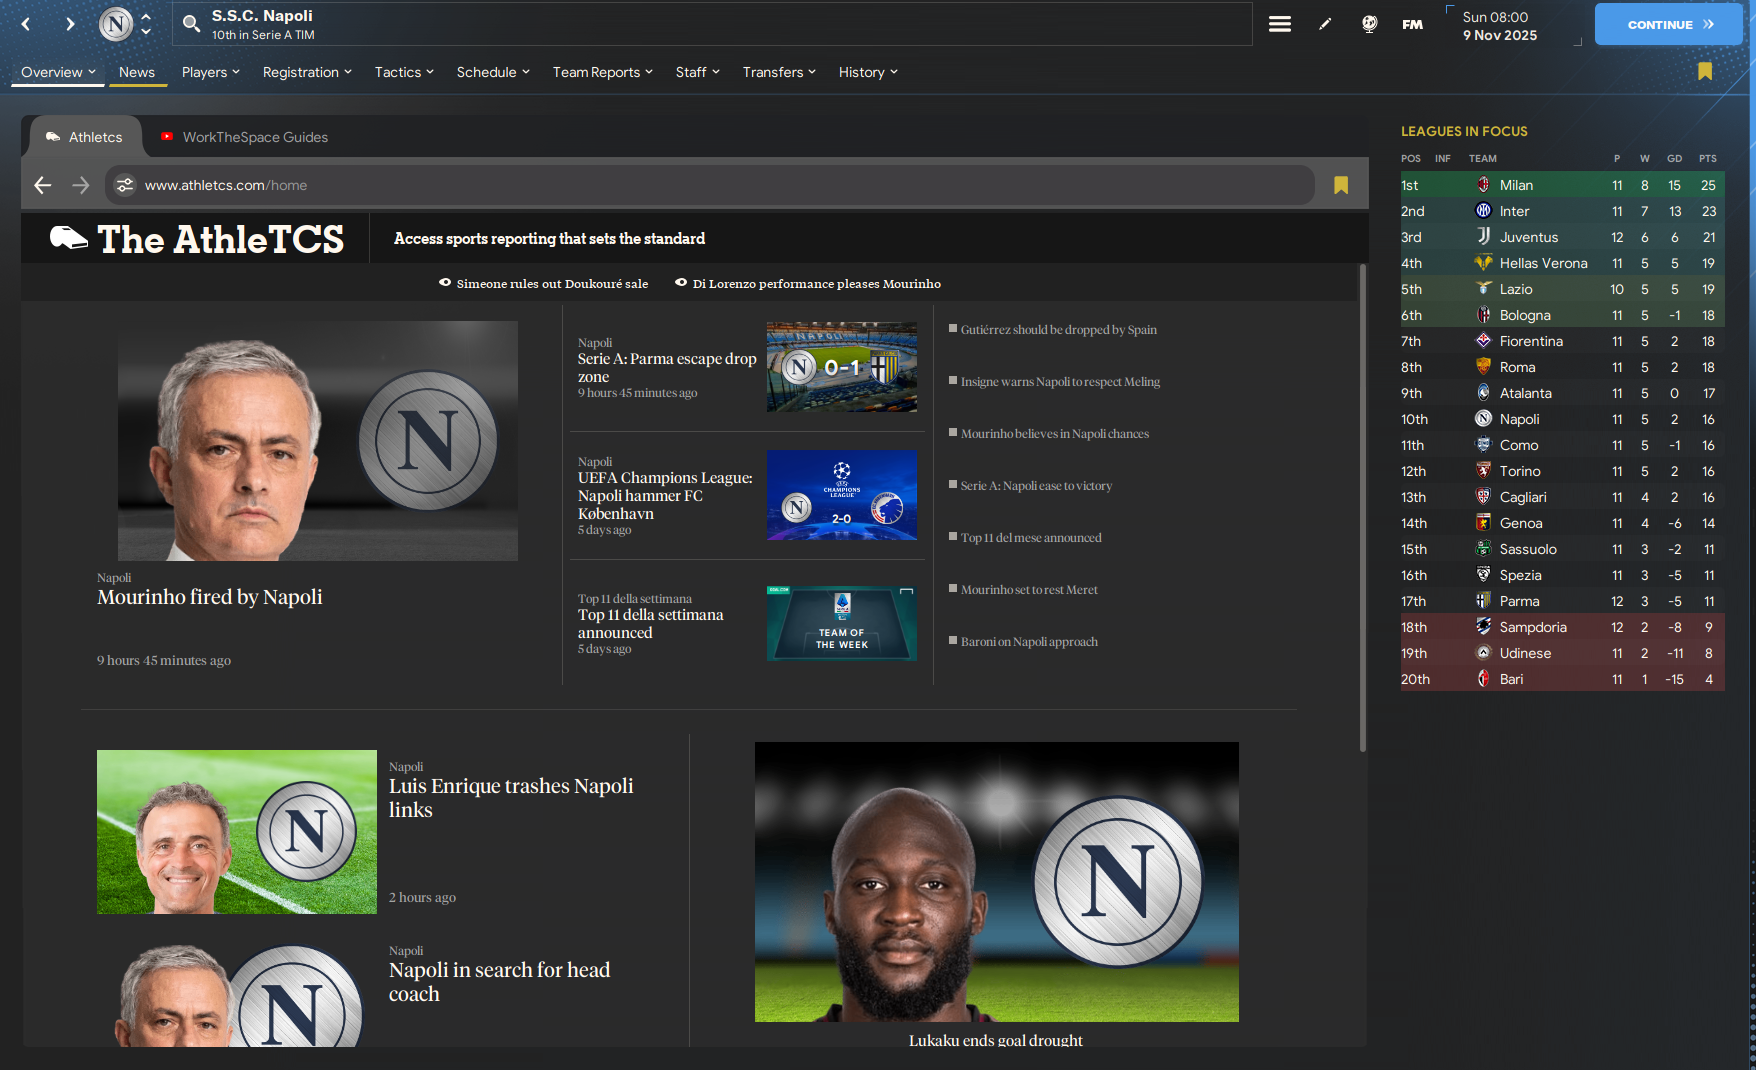The width and height of the screenshot is (1756, 1070).
Task: Click the forward arrow in the news browser
Action: [80, 185]
